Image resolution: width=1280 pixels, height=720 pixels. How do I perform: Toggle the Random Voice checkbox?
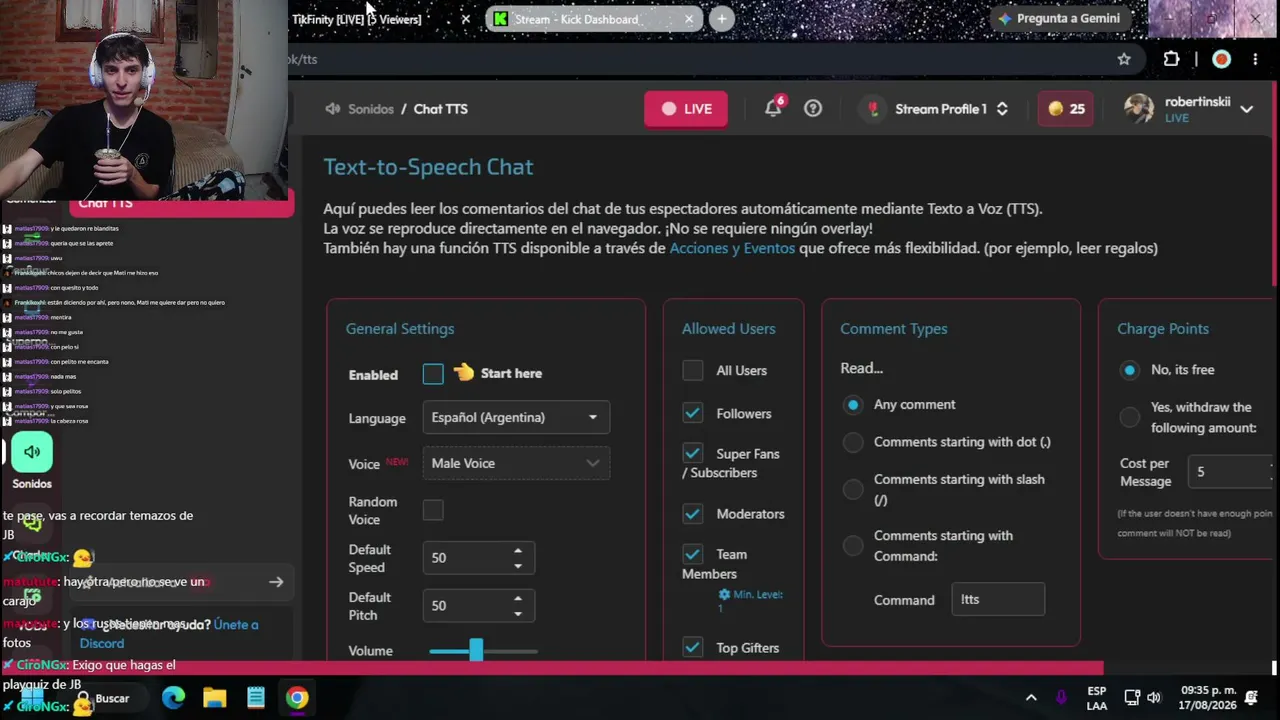[433, 510]
